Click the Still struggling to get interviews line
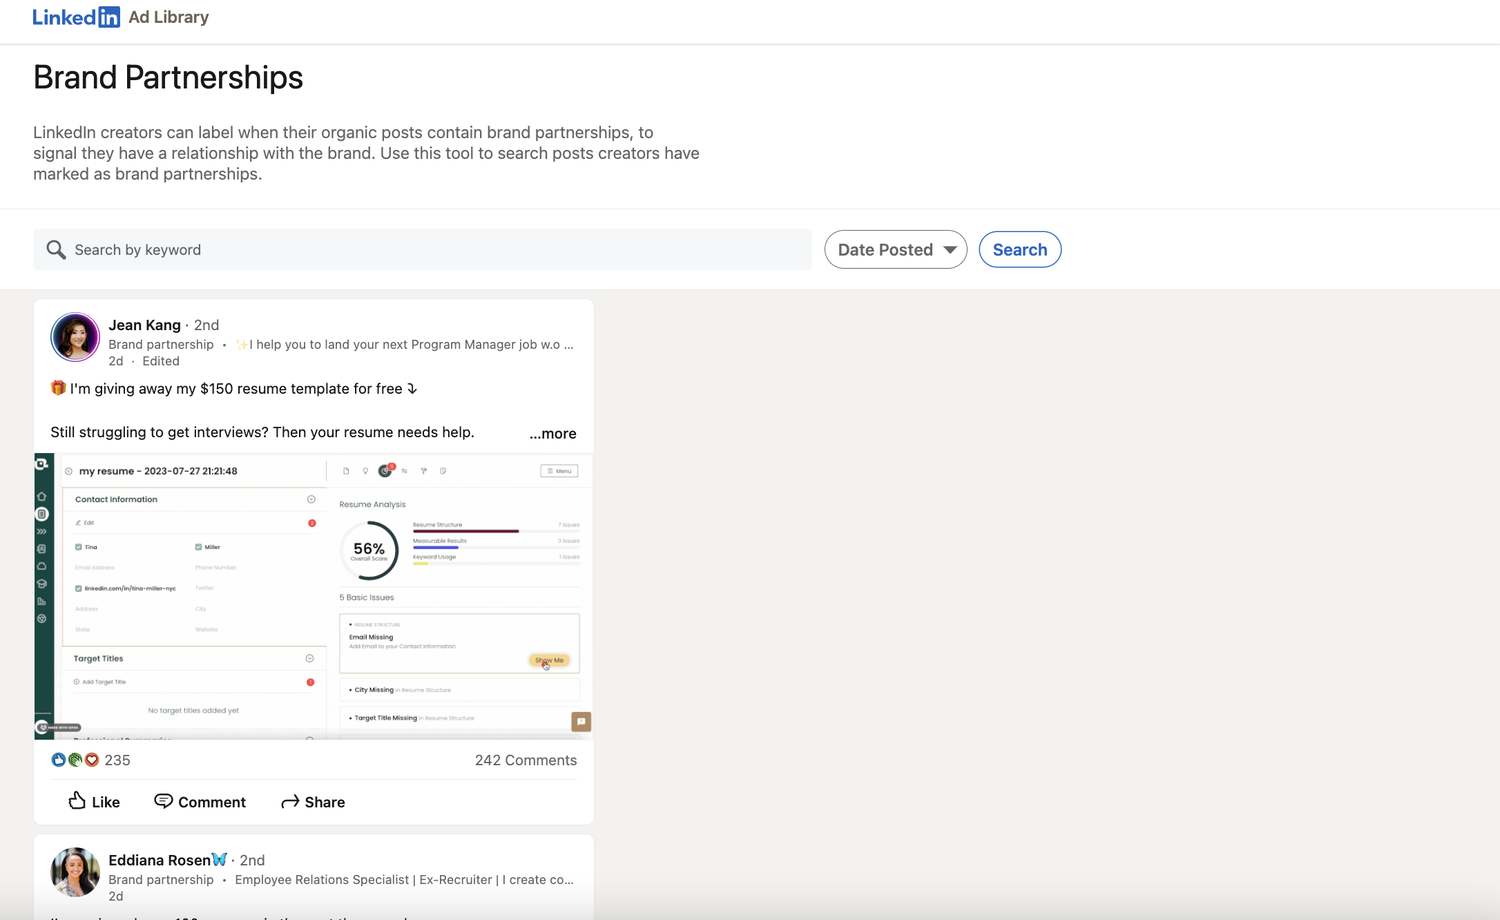 pyautogui.click(x=263, y=432)
